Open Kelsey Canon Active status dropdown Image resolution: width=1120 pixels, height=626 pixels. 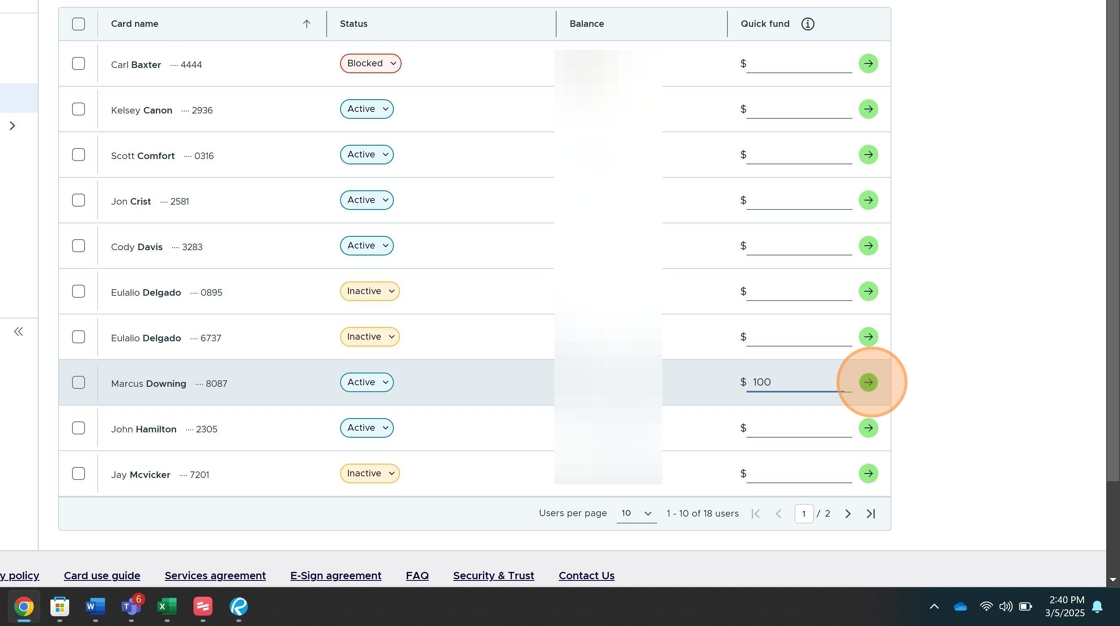tap(366, 109)
